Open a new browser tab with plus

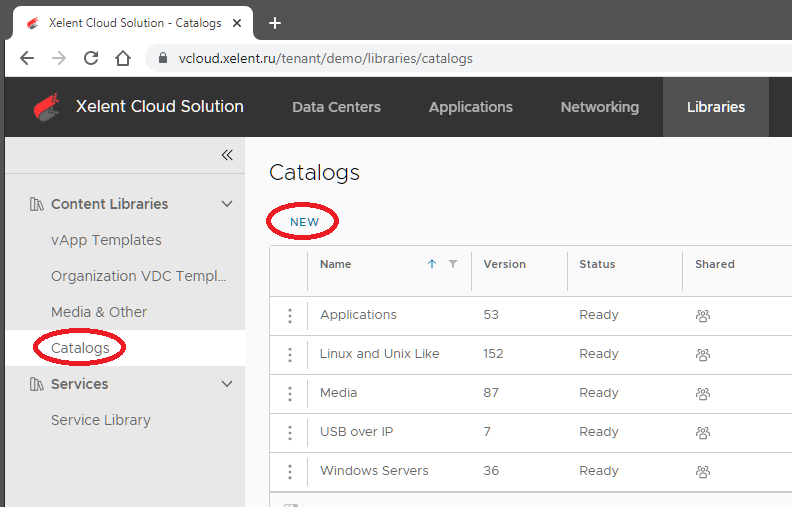pos(275,23)
